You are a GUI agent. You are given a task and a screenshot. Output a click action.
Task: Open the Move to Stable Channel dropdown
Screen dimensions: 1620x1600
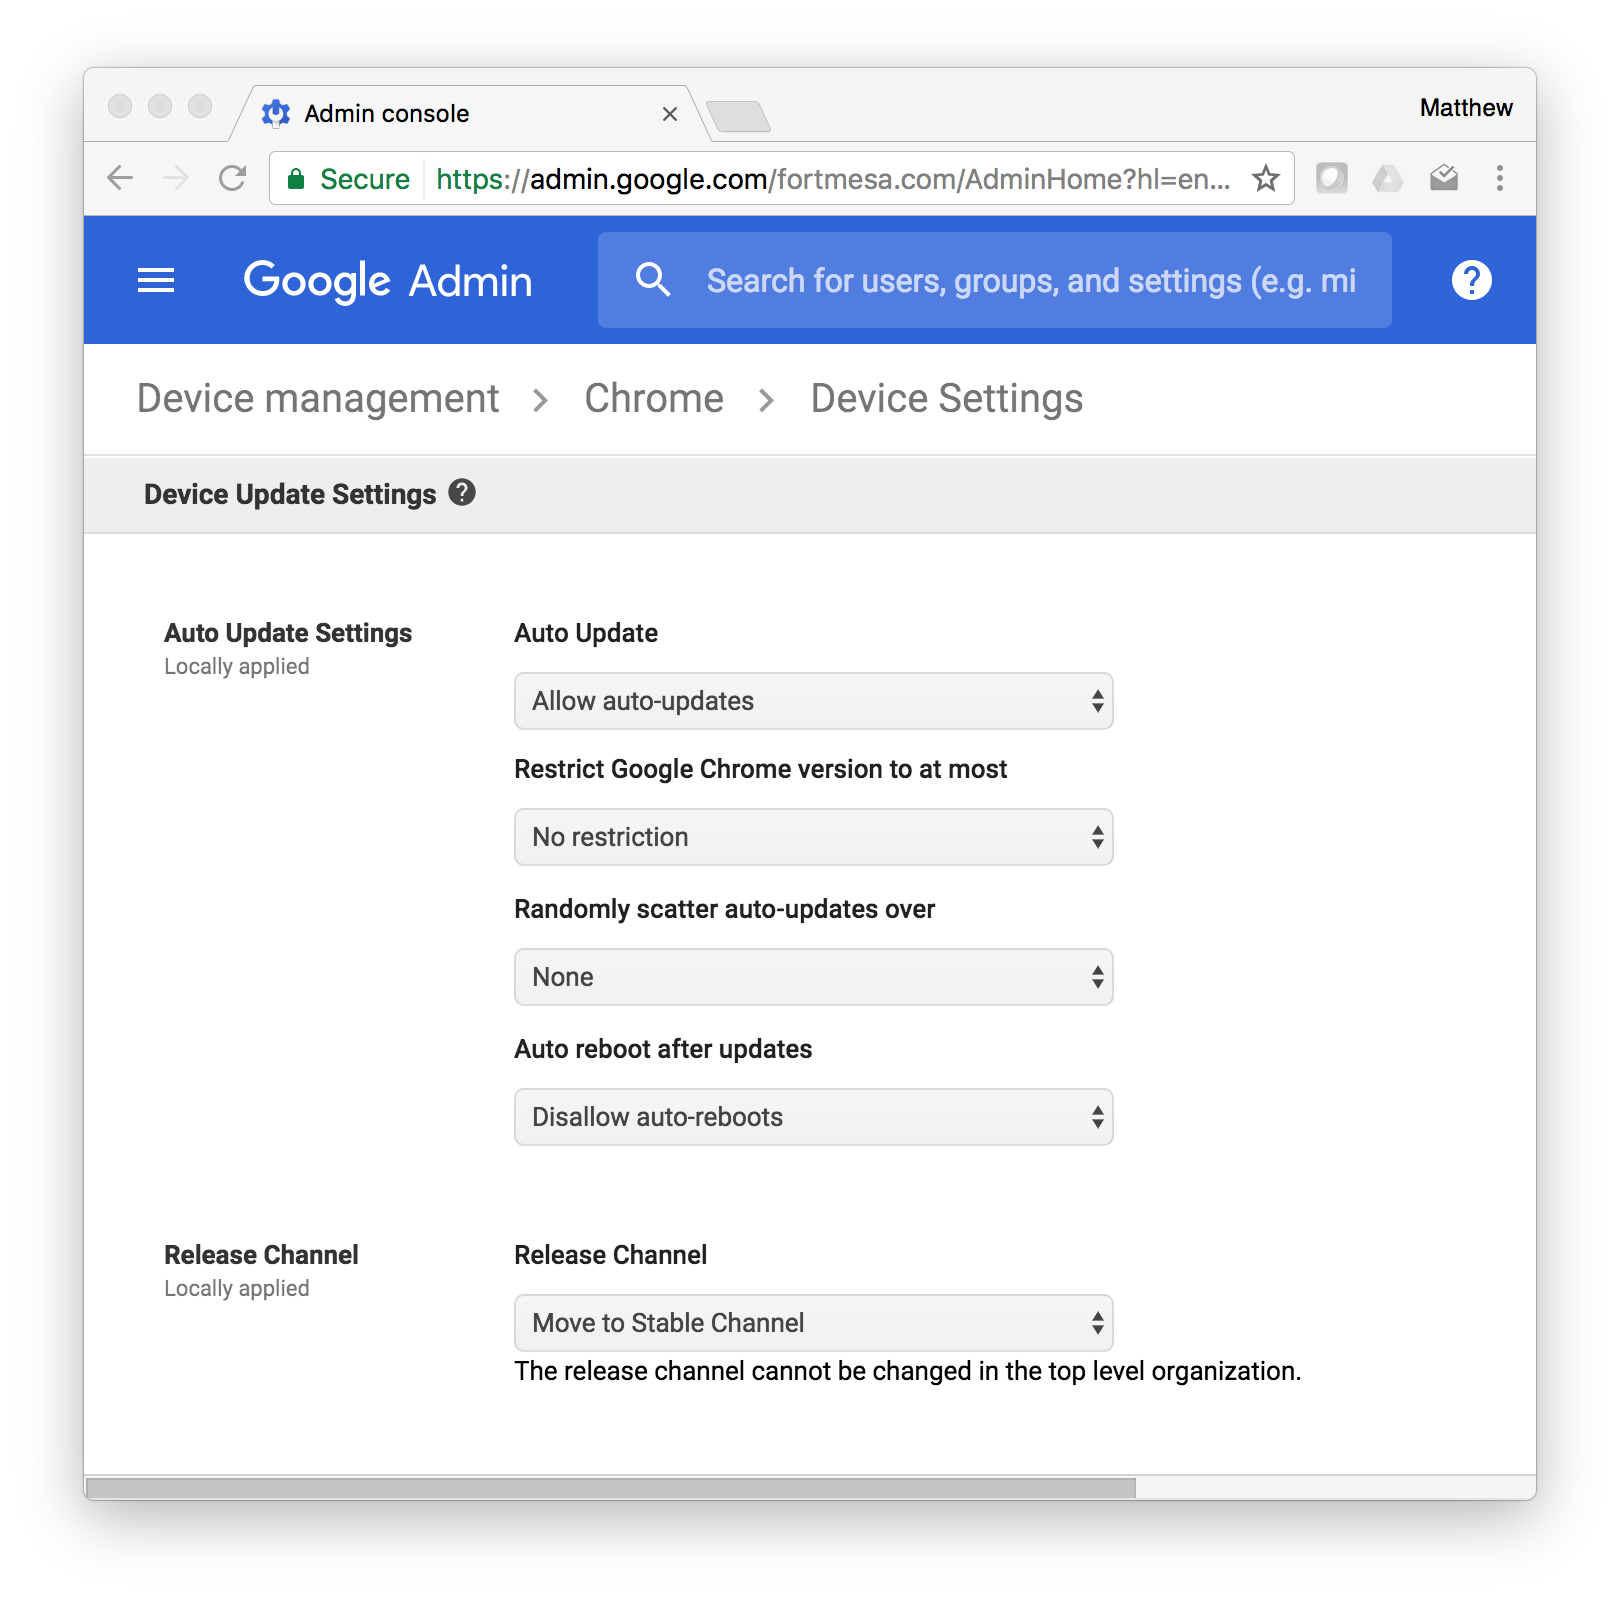814,1323
